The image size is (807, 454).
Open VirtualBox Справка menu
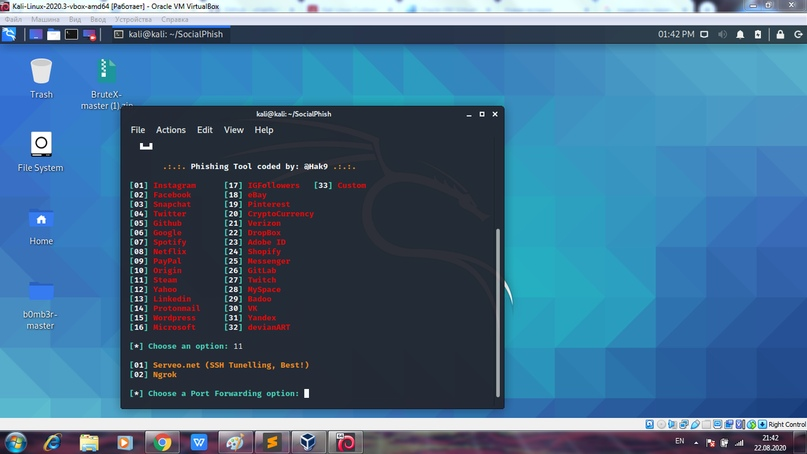(174, 19)
